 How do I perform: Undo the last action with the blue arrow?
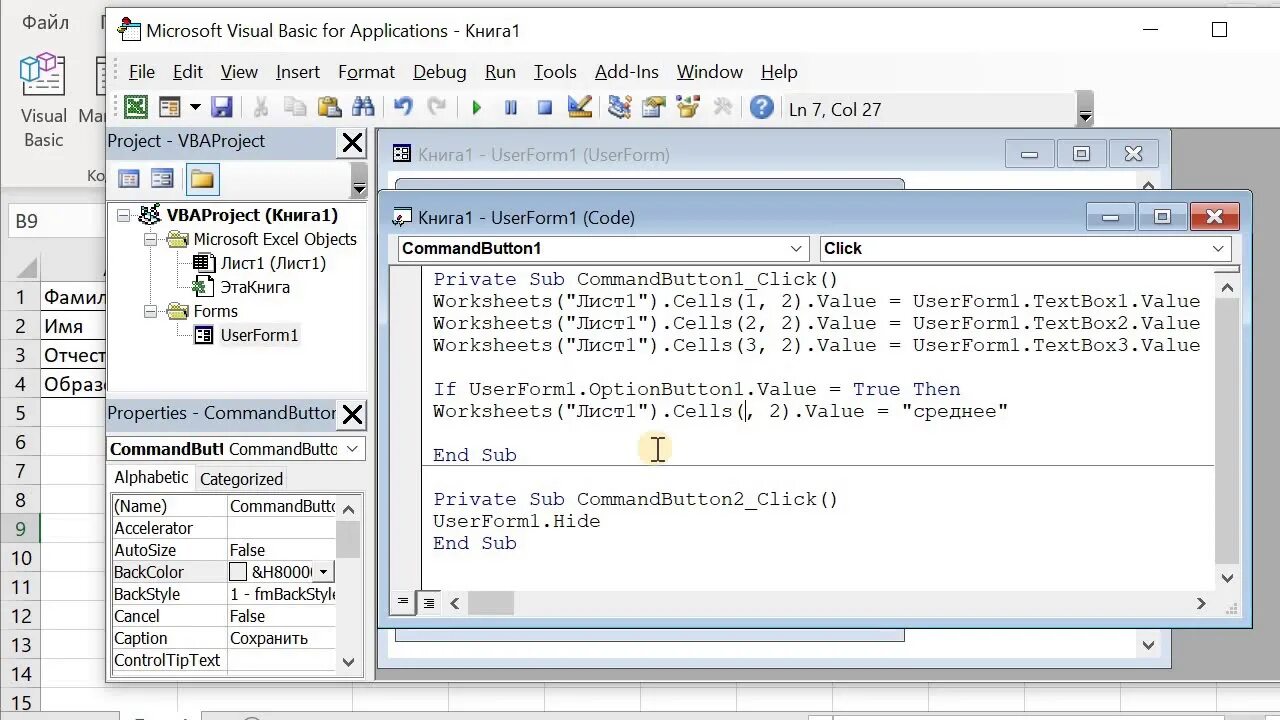pyautogui.click(x=403, y=107)
